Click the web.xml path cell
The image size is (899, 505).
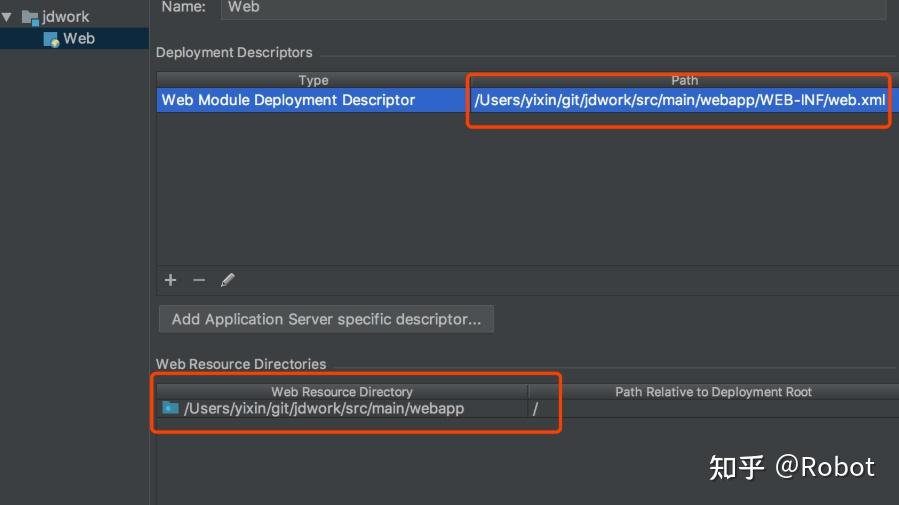(679, 100)
